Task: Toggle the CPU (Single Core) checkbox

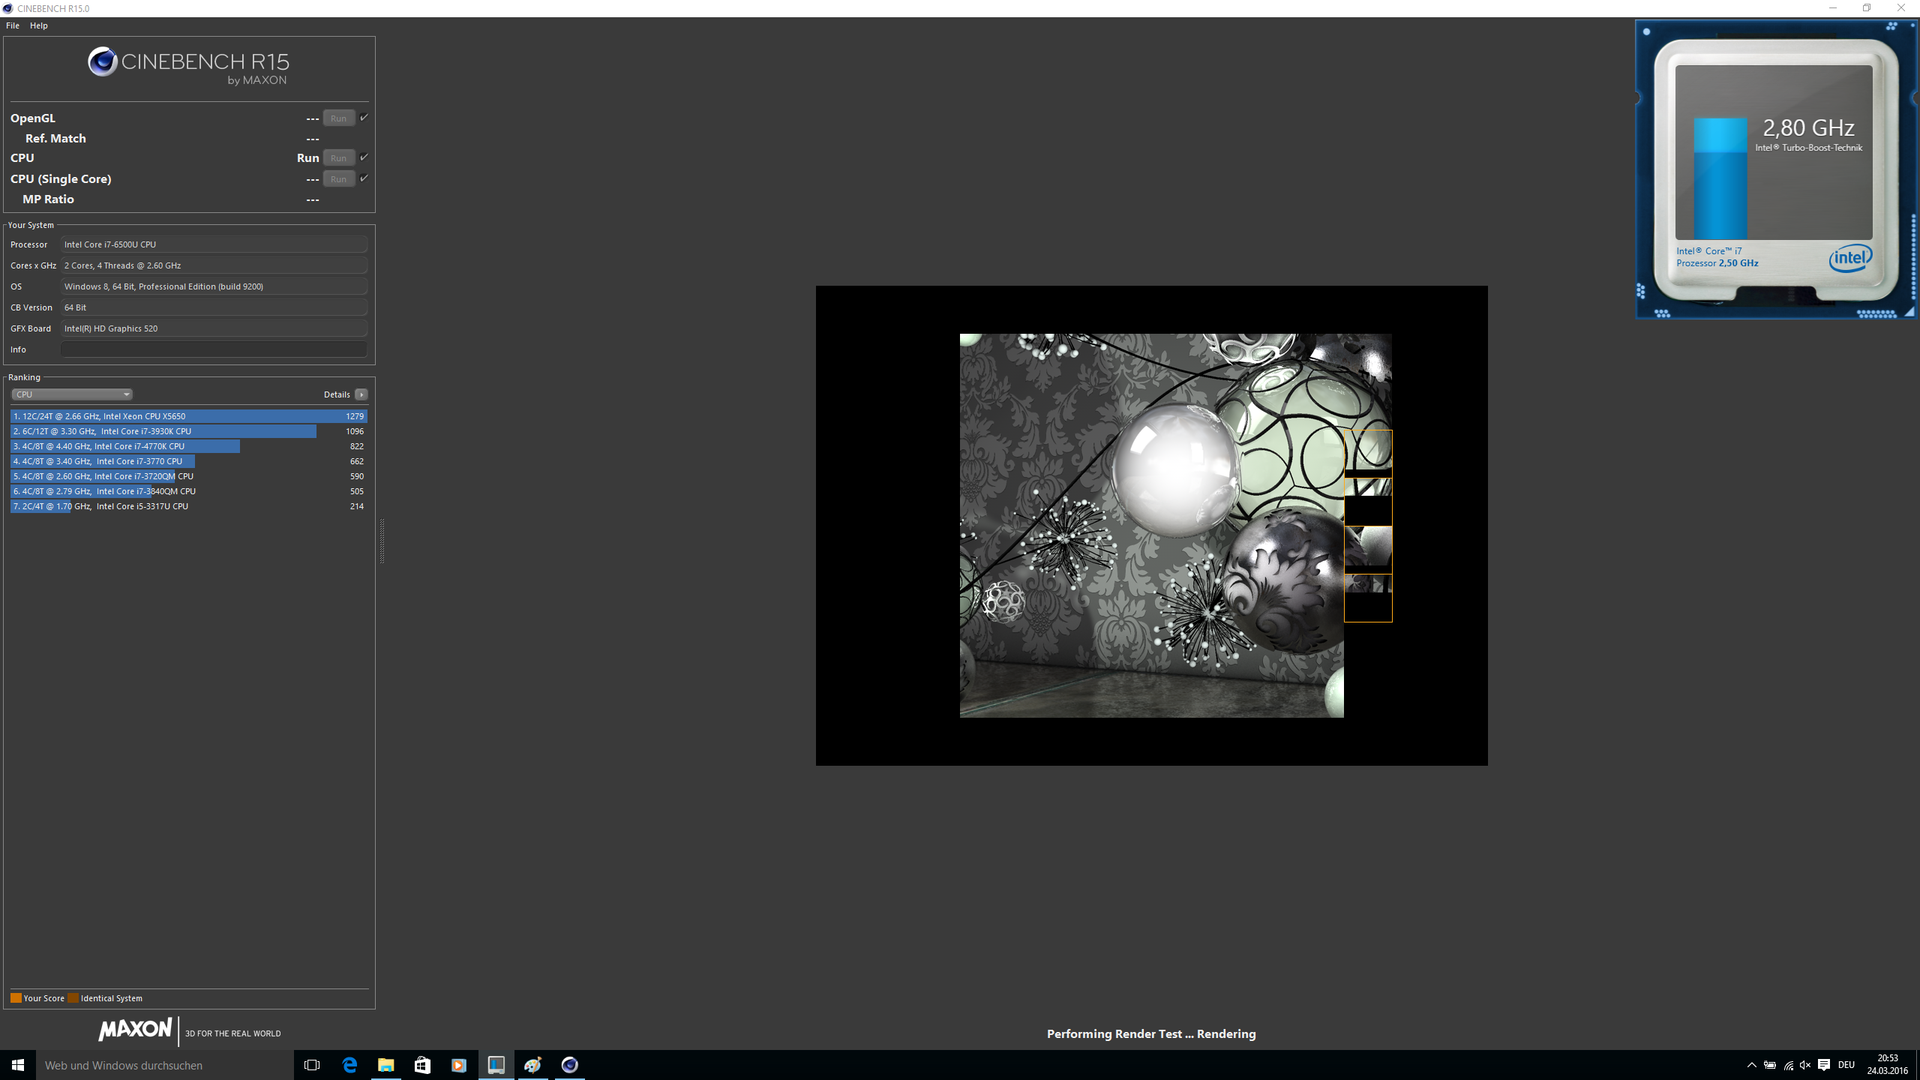Action: (x=364, y=178)
